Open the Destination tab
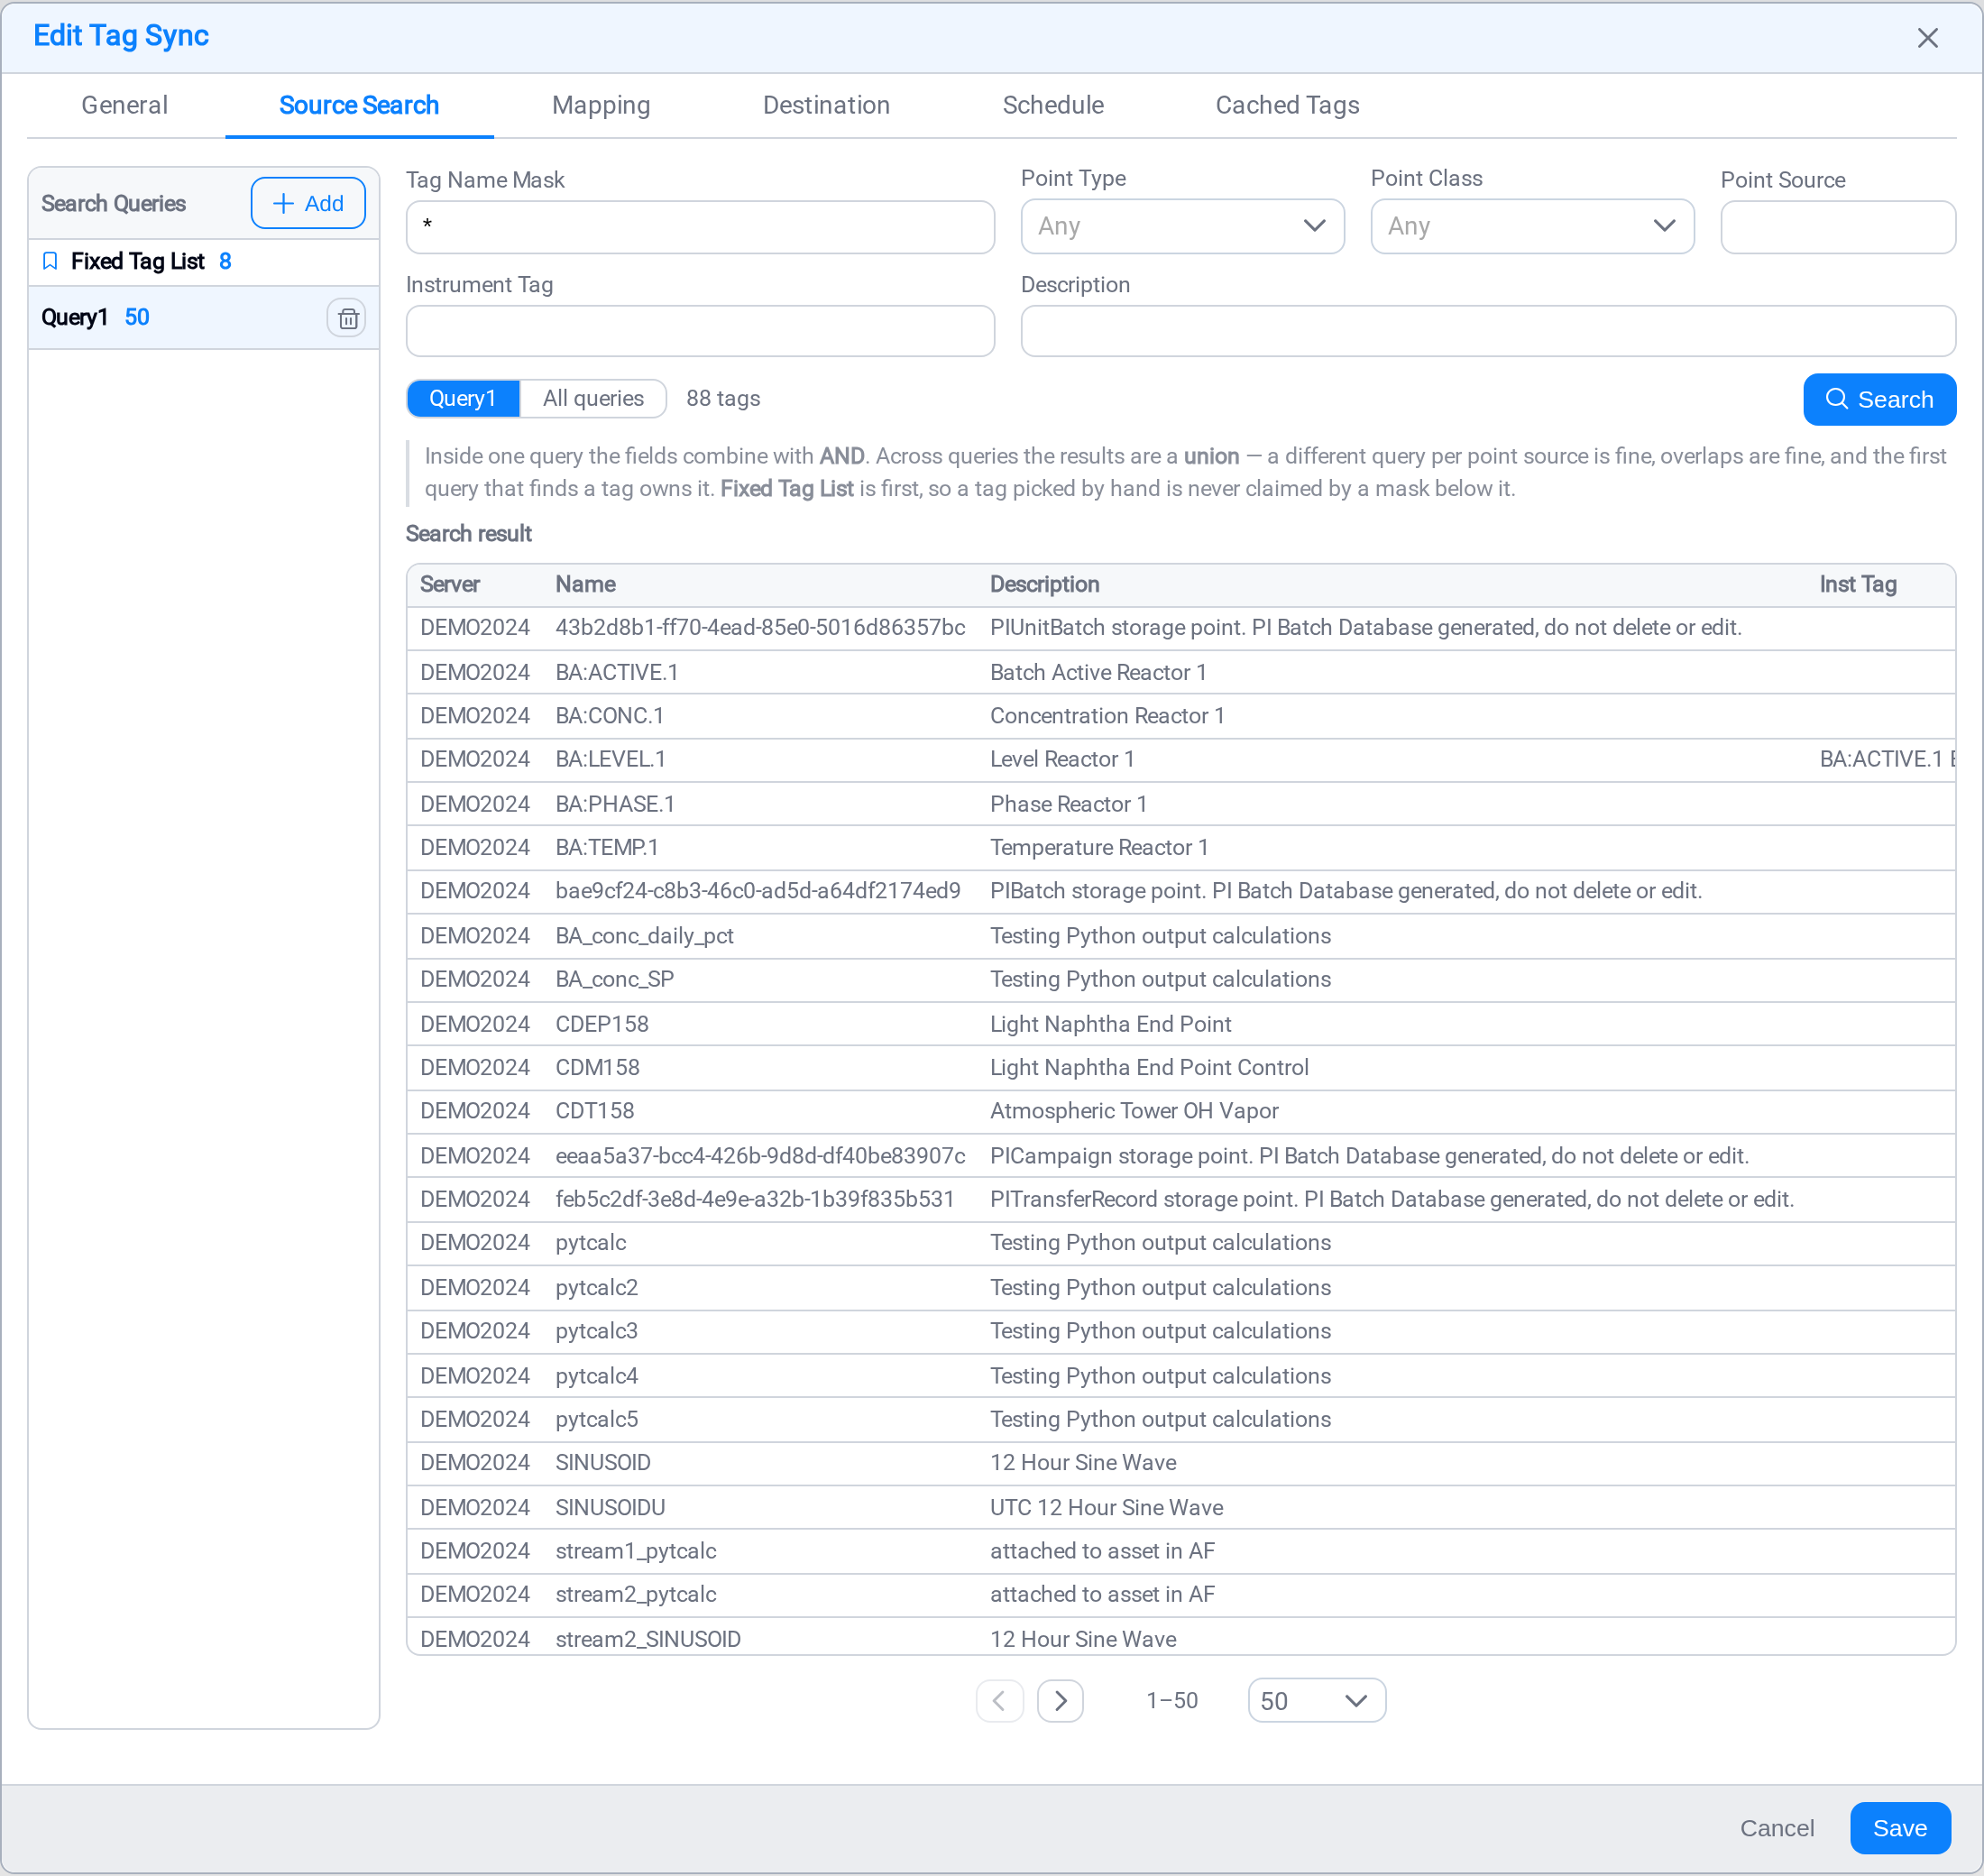 [x=826, y=105]
